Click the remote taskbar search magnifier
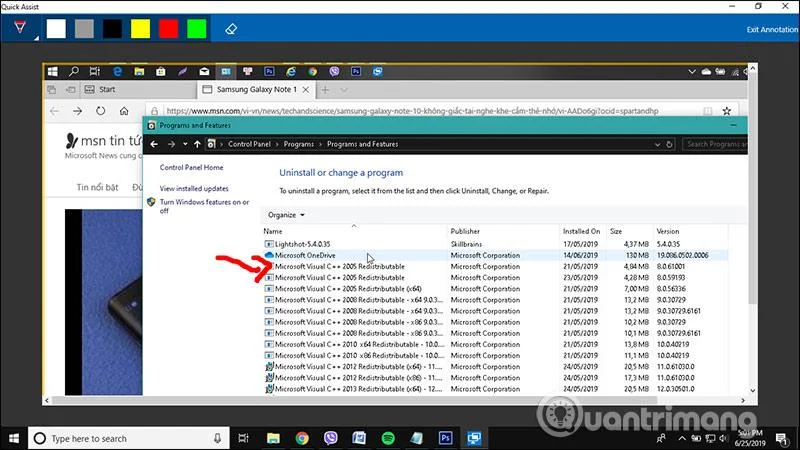Image resolution: width=800 pixels, height=450 pixels. (74, 71)
